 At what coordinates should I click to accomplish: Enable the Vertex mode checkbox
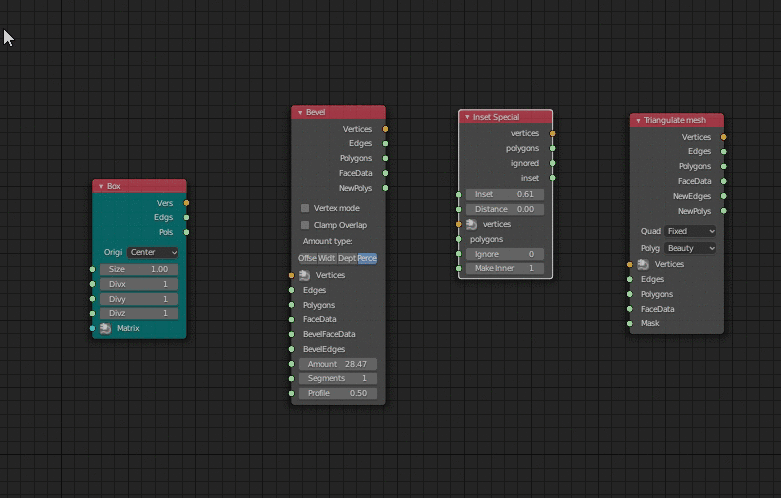point(305,208)
